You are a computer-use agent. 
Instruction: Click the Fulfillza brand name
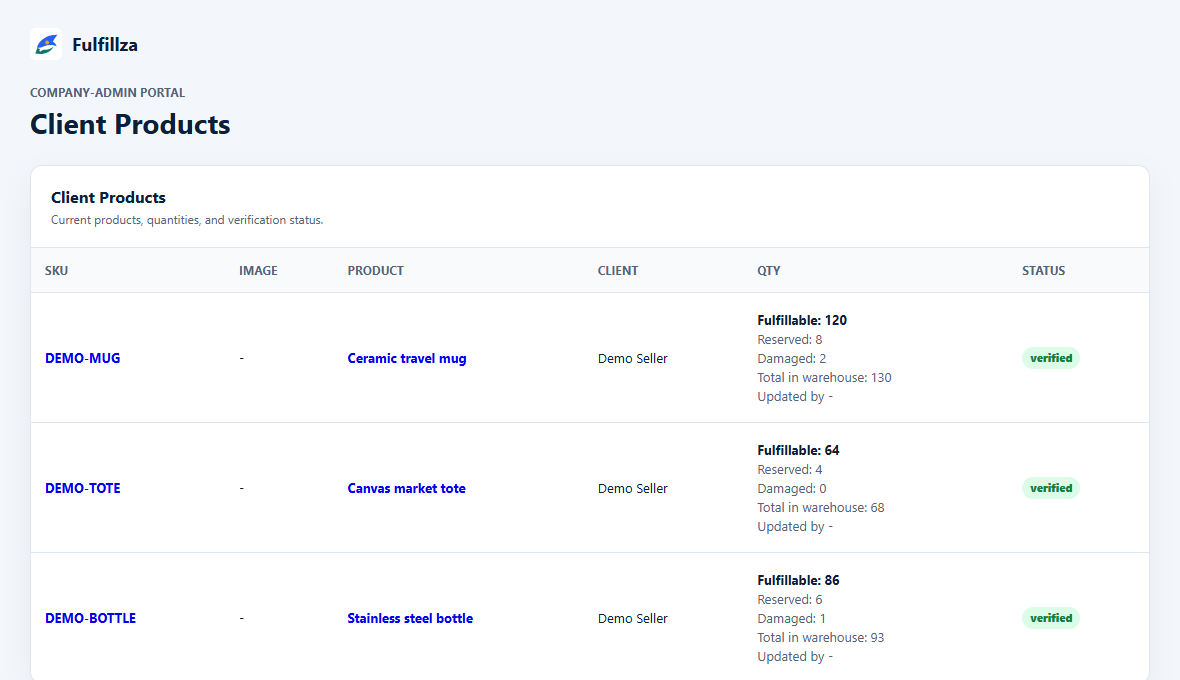(x=105, y=45)
